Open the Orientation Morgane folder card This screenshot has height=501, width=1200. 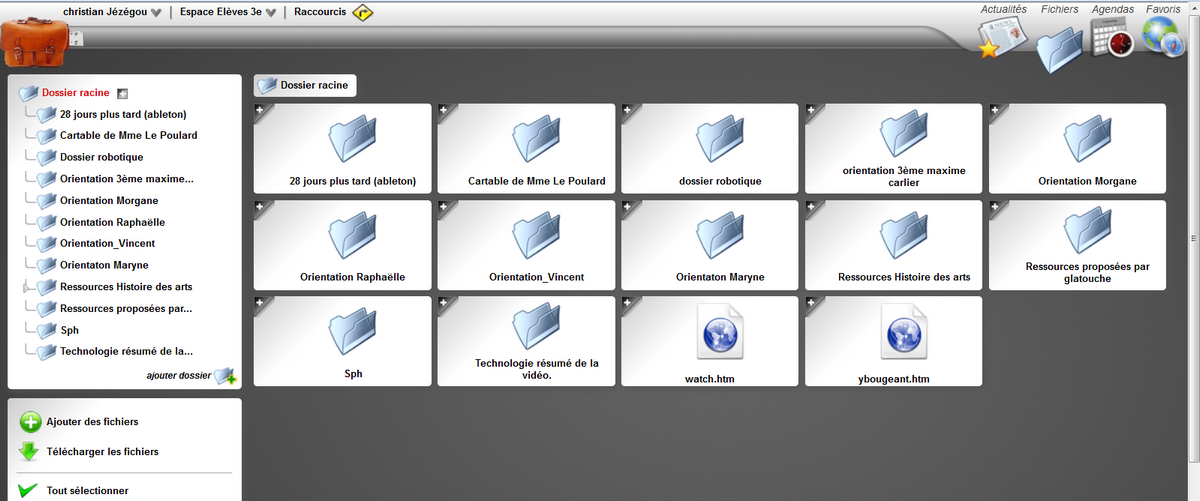point(1078,148)
